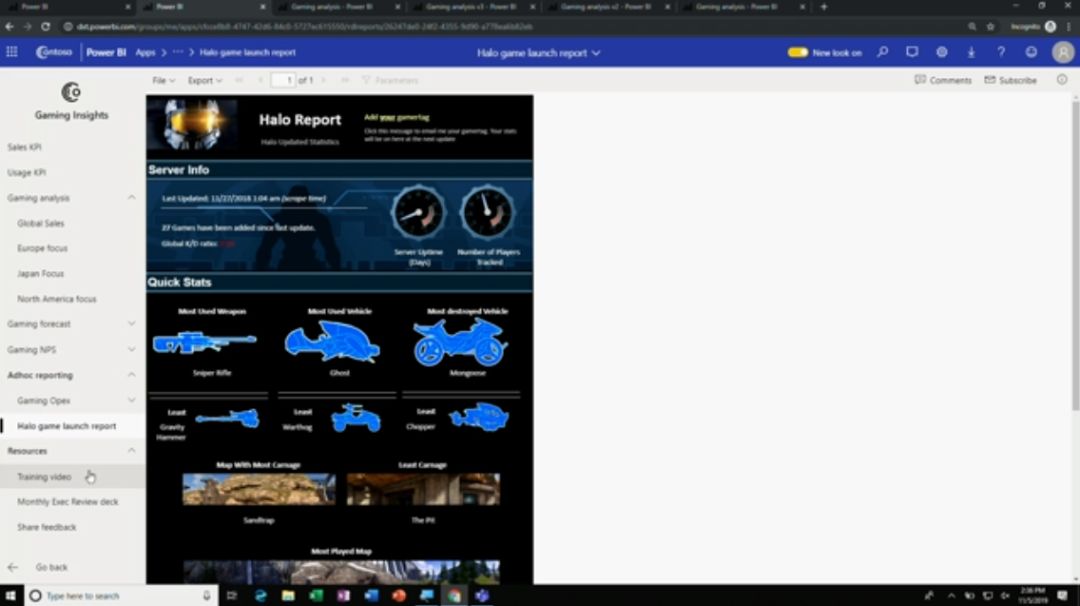The image size is (1080, 606).
Task: Click the feedback smiley icon
Action: (x=1031, y=52)
